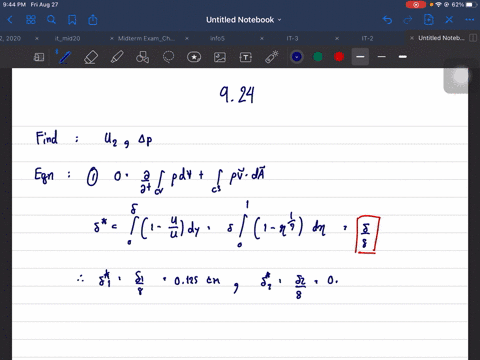Switch to the Untitled Noteb... tab
The height and width of the screenshot is (360, 480).
point(441,38)
